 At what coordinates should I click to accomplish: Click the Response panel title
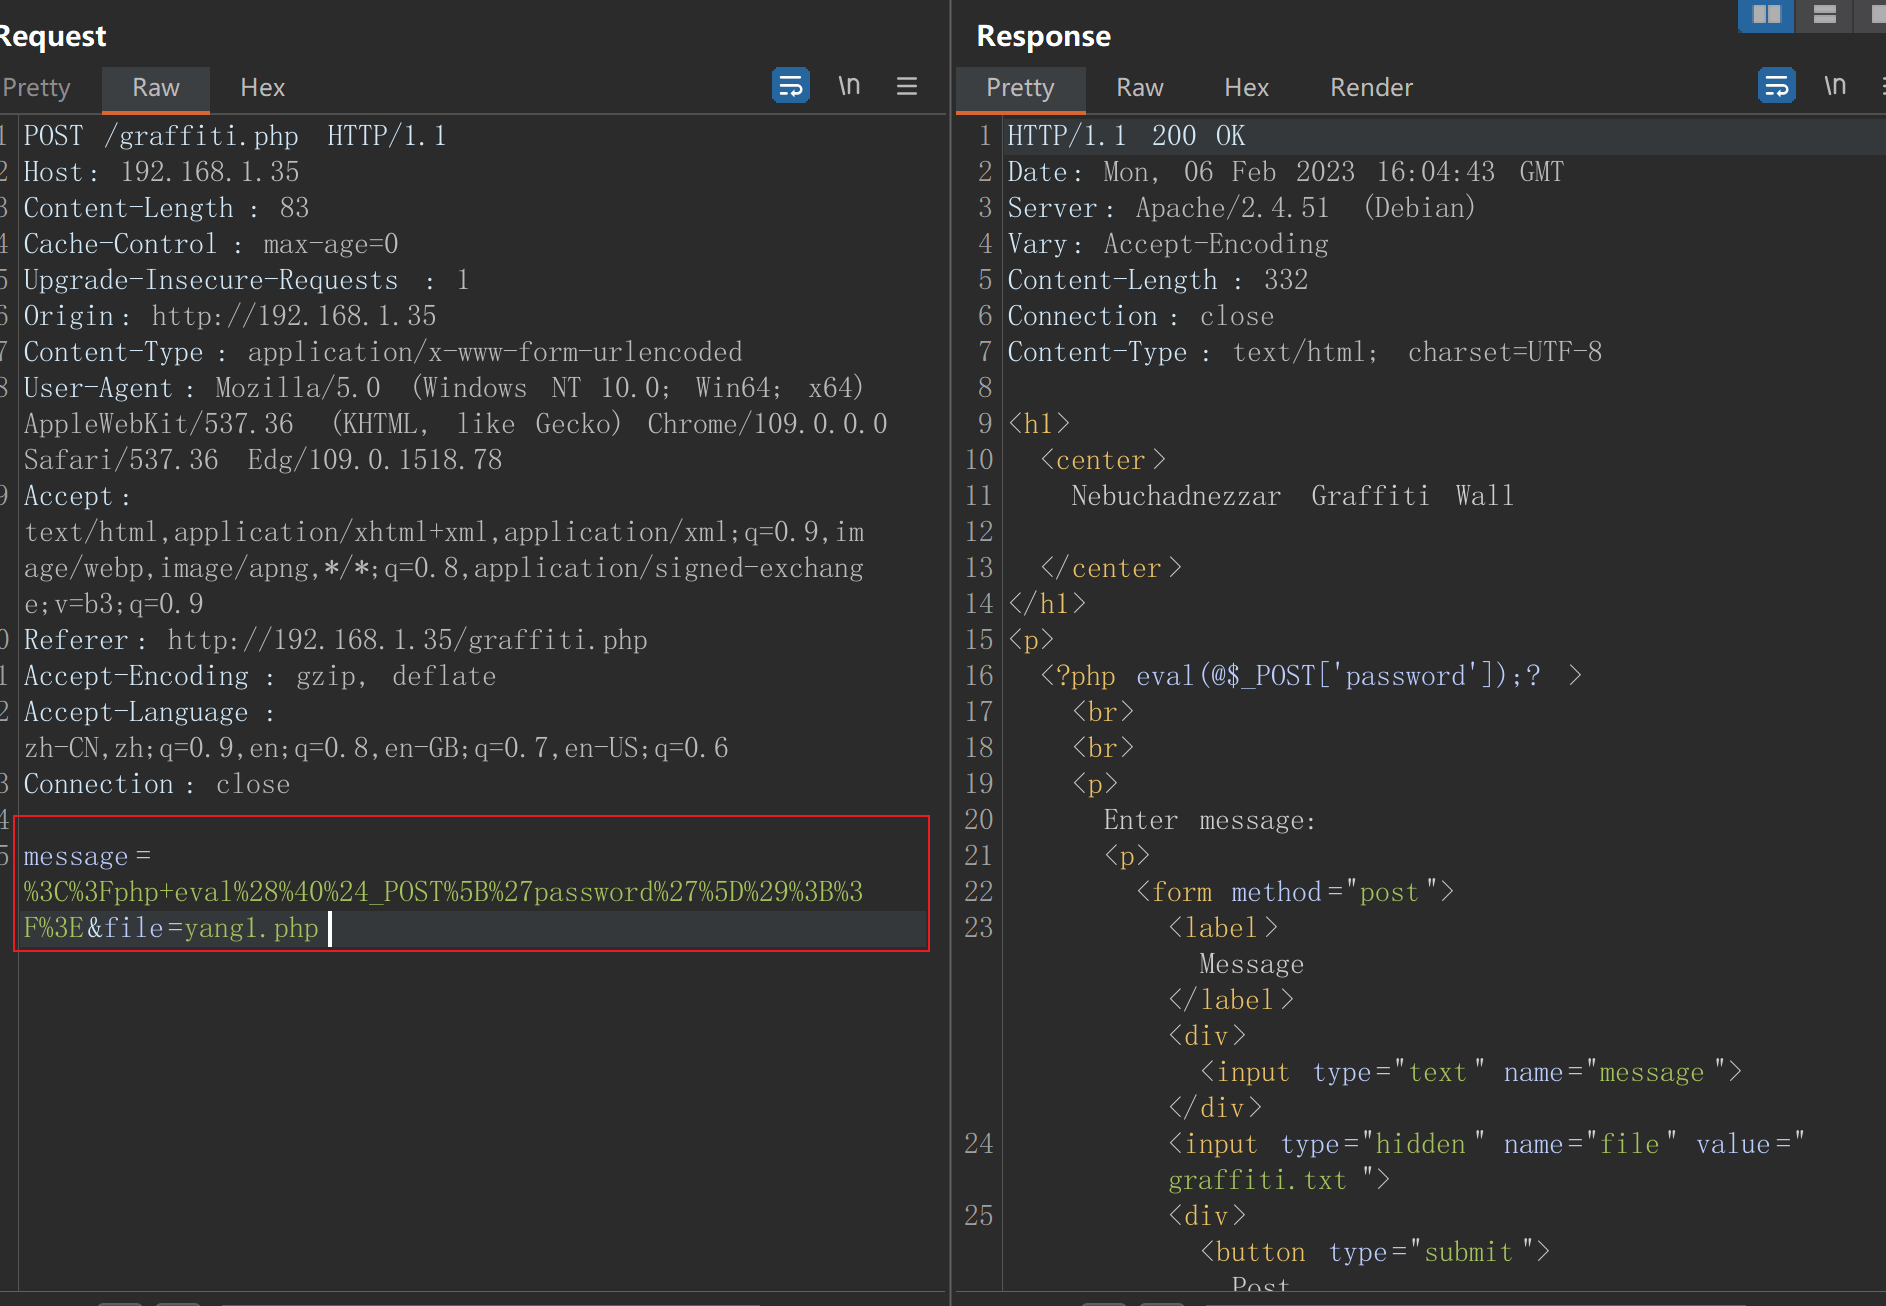tap(1043, 36)
